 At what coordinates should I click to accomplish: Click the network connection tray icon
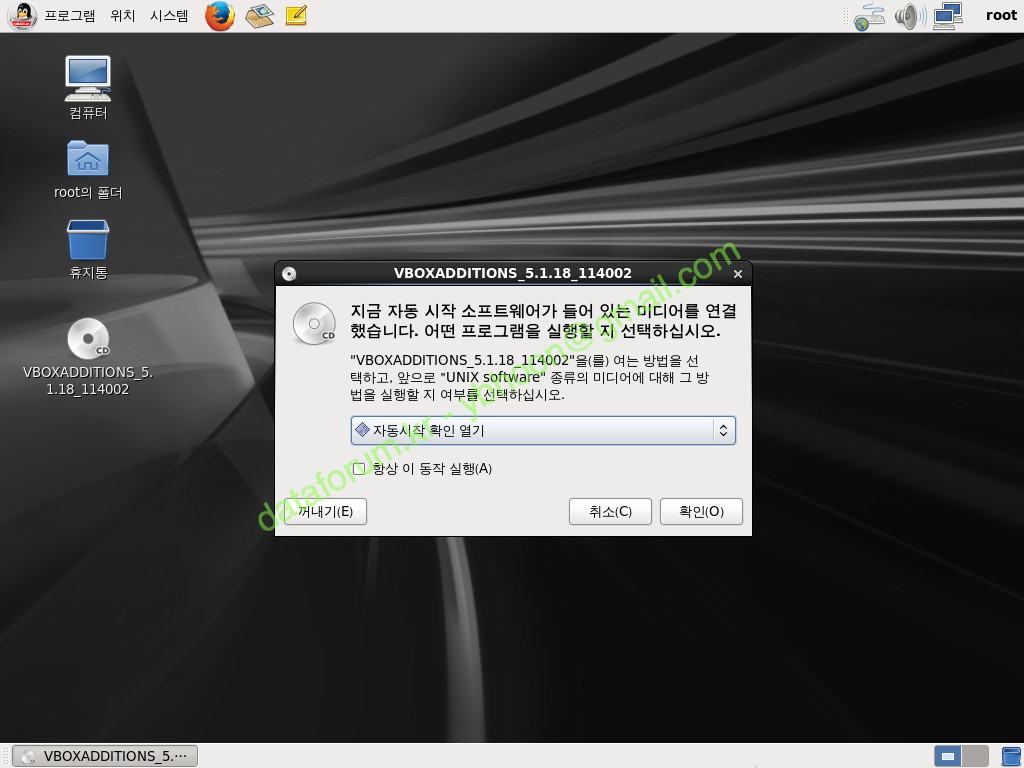(x=869, y=16)
